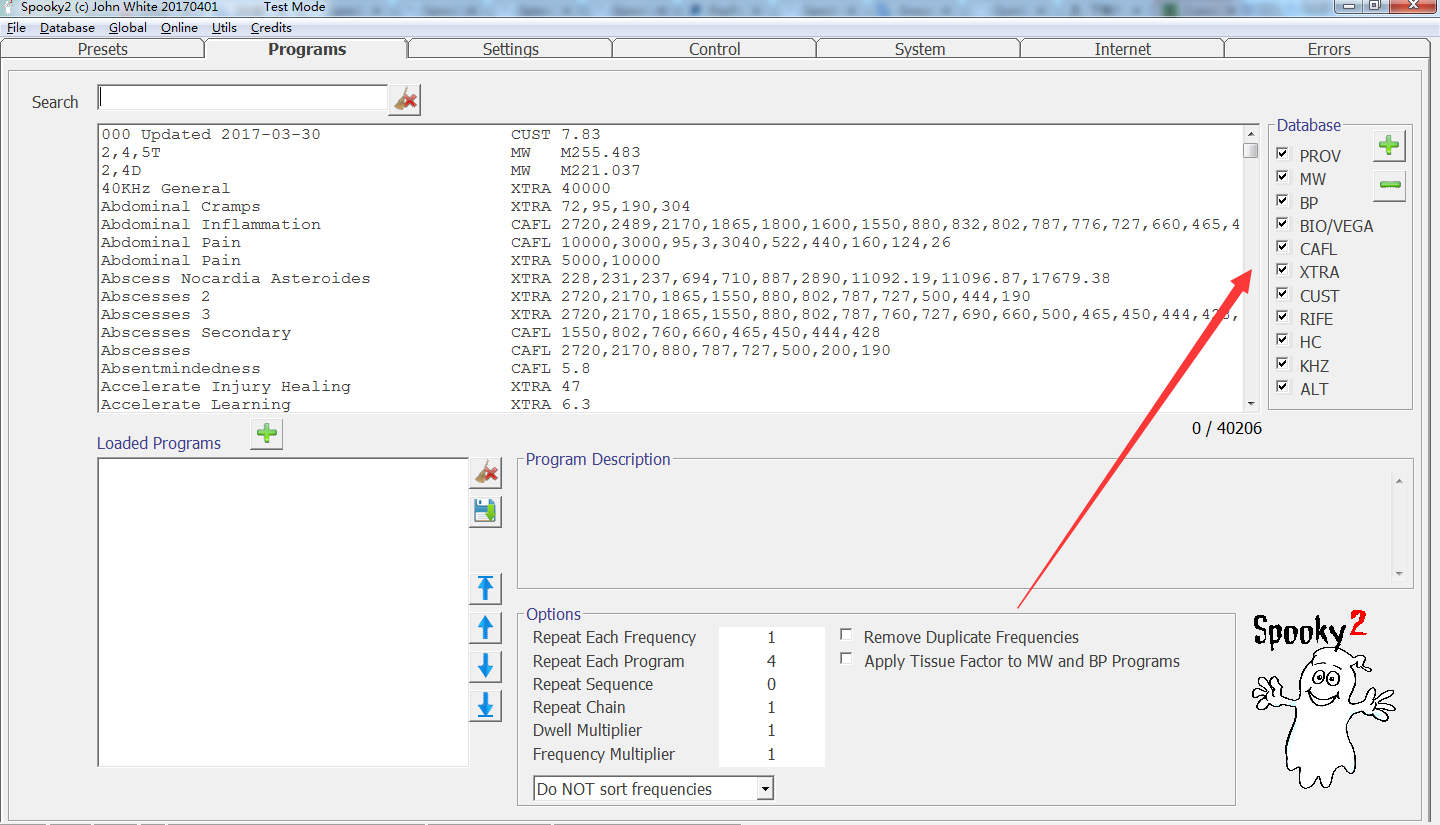Viewport: 1440px width, 825px height.
Task: Open the Global menu
Action: pyautogui.click(x=128, y=27)
